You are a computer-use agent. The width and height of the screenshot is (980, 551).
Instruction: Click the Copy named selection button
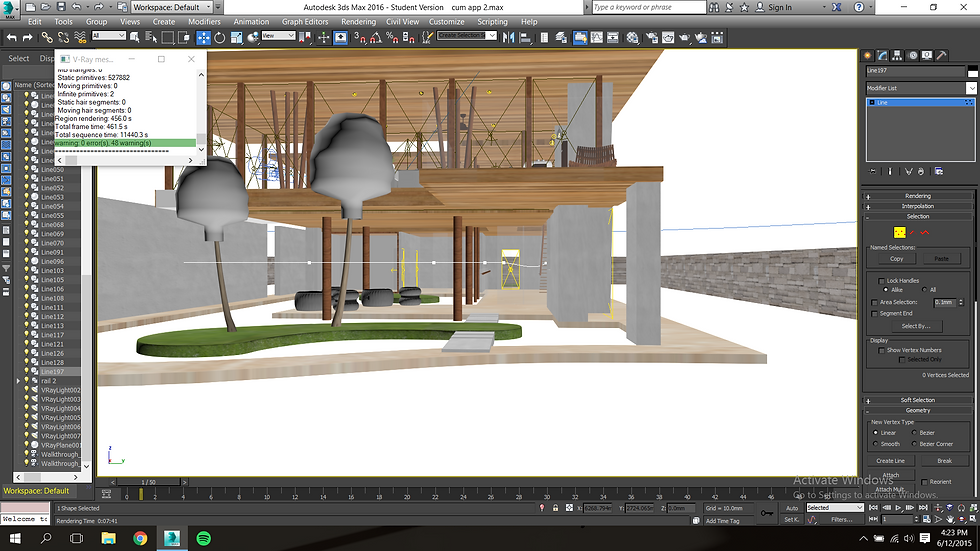(896, 259)
